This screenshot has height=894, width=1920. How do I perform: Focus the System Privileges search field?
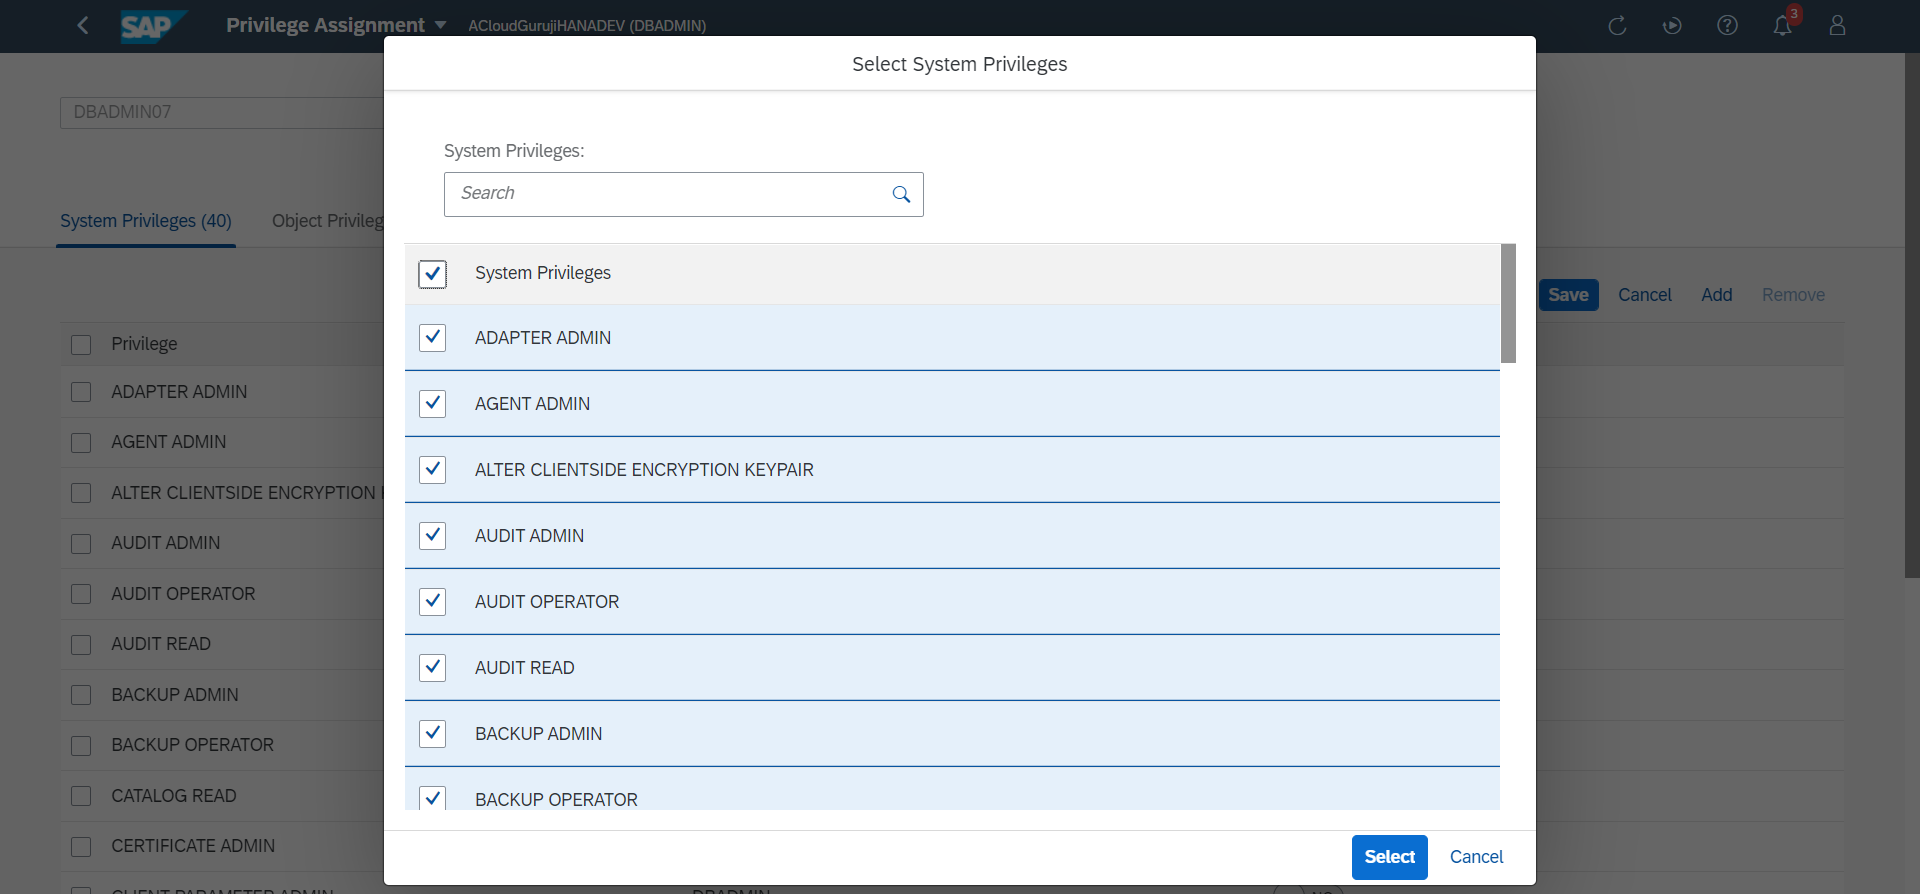tap(665, 194)
